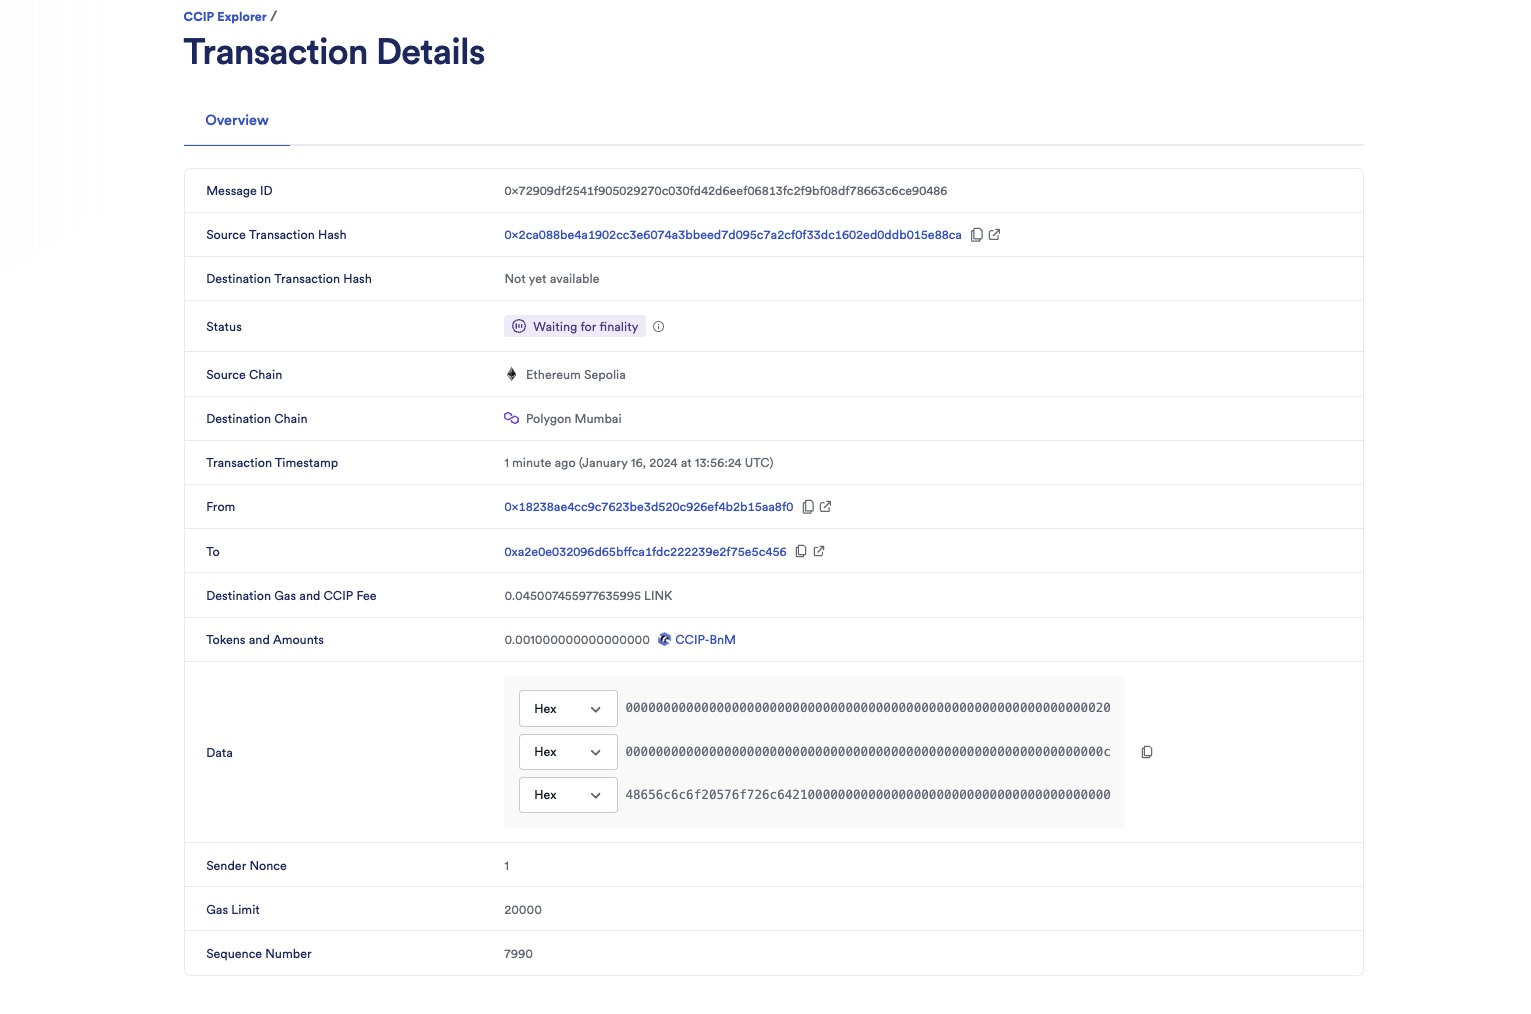
Task: Open the CCIP-BnM token link
Action: [705, 640]
